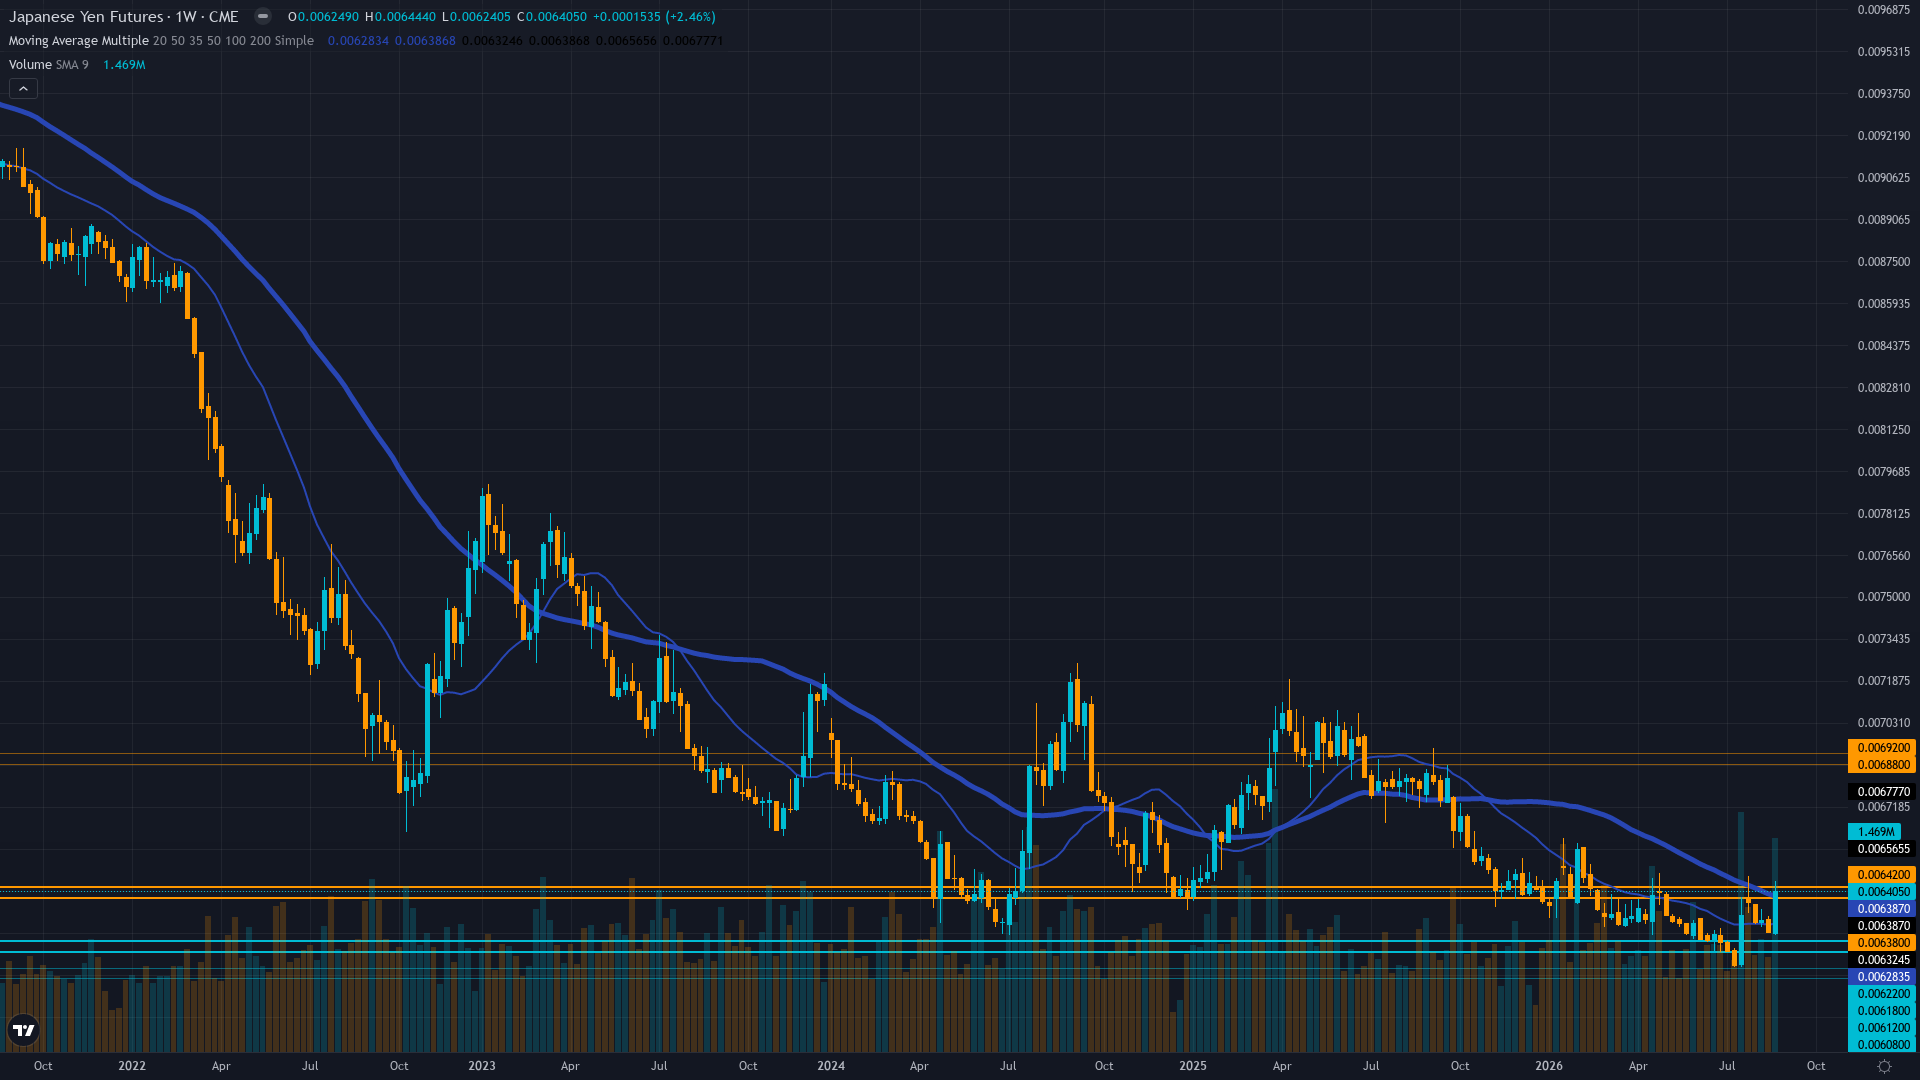1920x1080 pixels.
Task: Click the change value +0.0001535 (+2.46%)
Action: click(x=654, y=17)
